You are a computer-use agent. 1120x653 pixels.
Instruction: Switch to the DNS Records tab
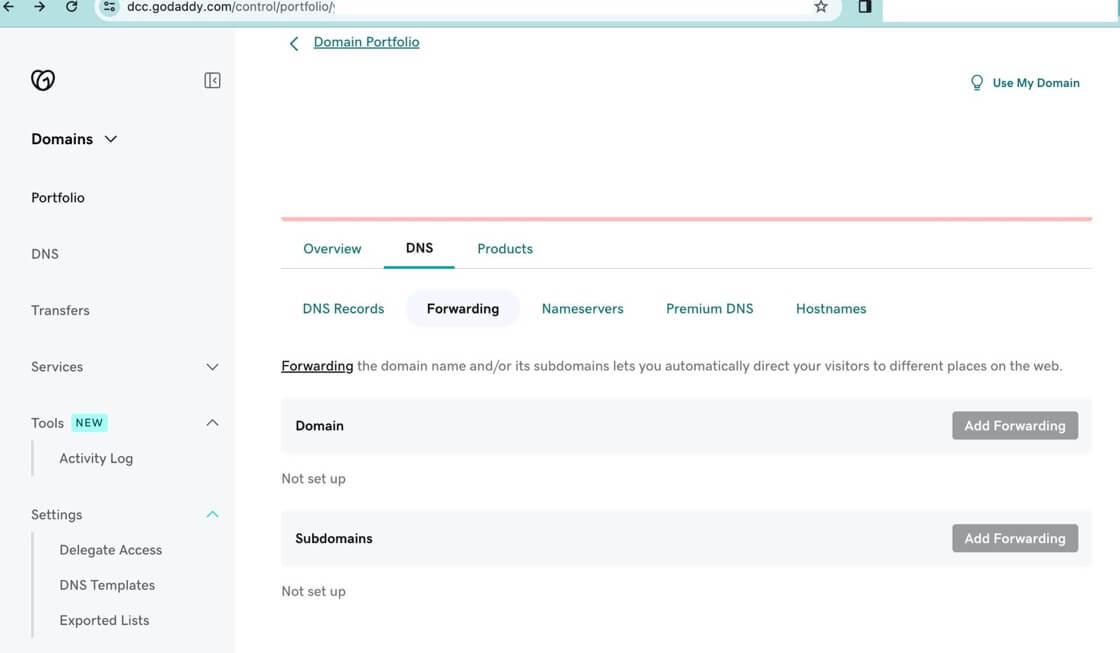pos(343,308)
